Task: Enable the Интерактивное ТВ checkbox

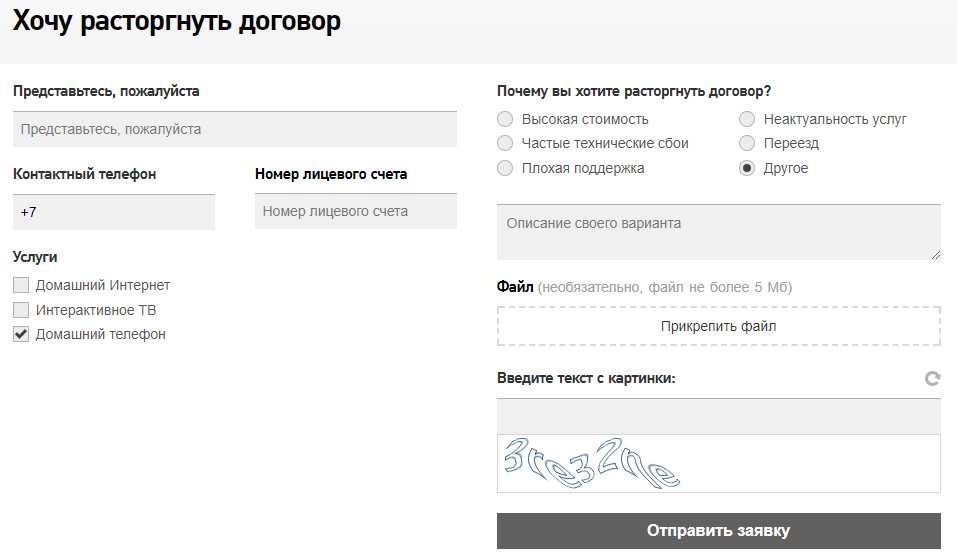Action: click(21, 310)
